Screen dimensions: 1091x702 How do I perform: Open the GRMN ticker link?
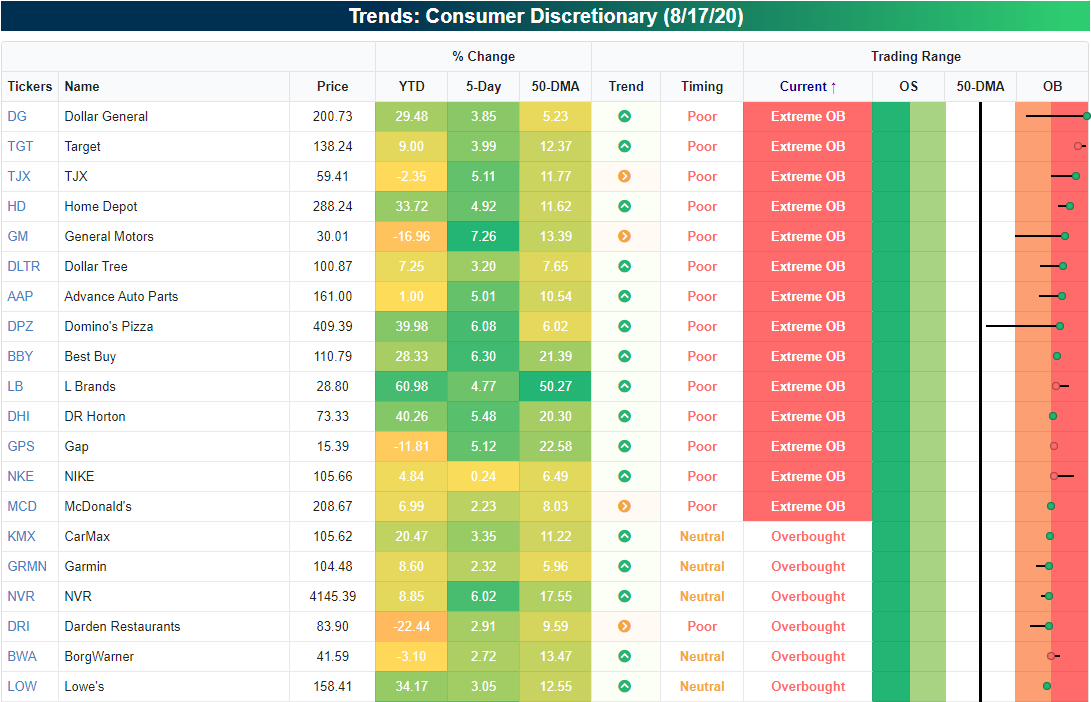pyautogui.click(x=26, y=566)
